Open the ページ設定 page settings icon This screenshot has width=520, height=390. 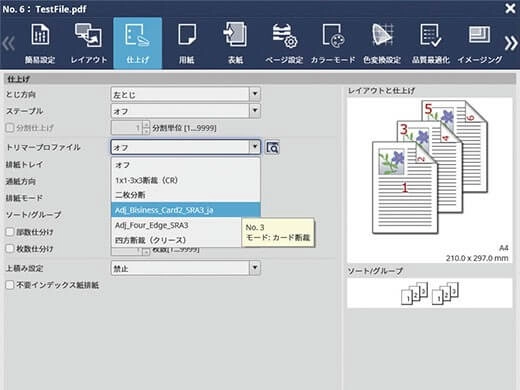tap(284, 43)
